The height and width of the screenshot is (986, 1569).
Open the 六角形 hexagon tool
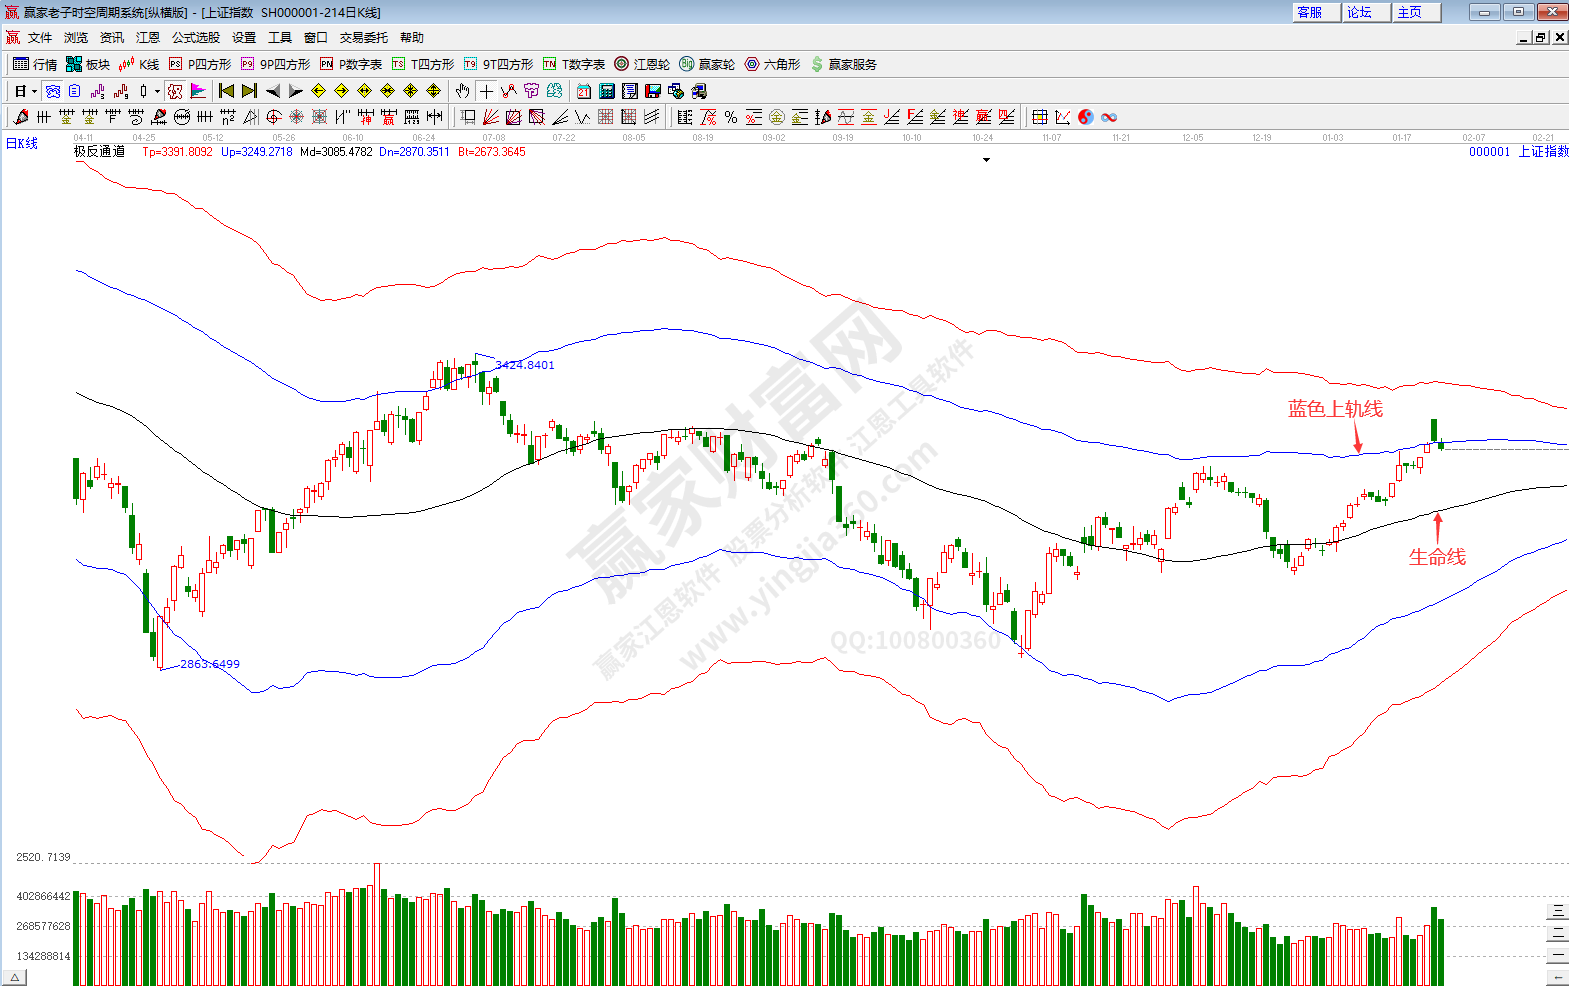pos(772,64)
